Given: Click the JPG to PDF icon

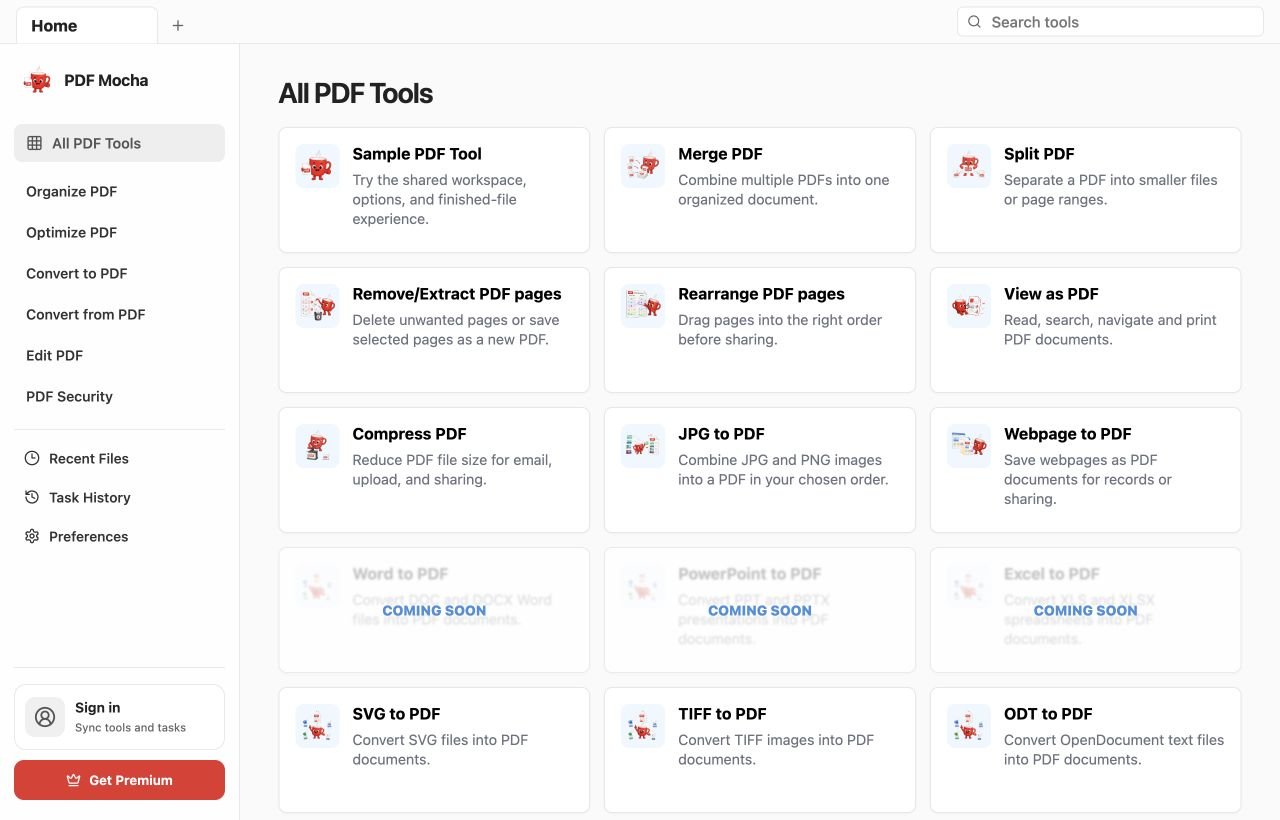Looking at the screenshot, I should [643, 446].
